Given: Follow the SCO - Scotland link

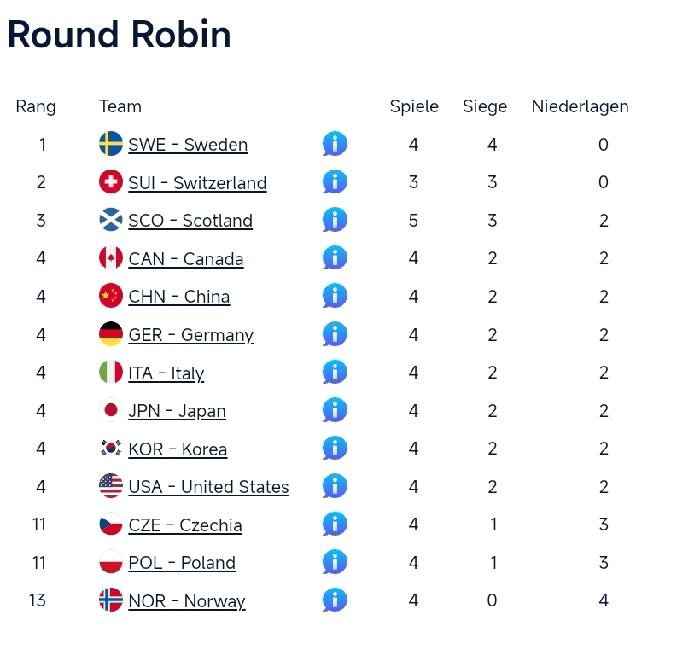Looking at the screenshot, I should [x=190, y=221].
